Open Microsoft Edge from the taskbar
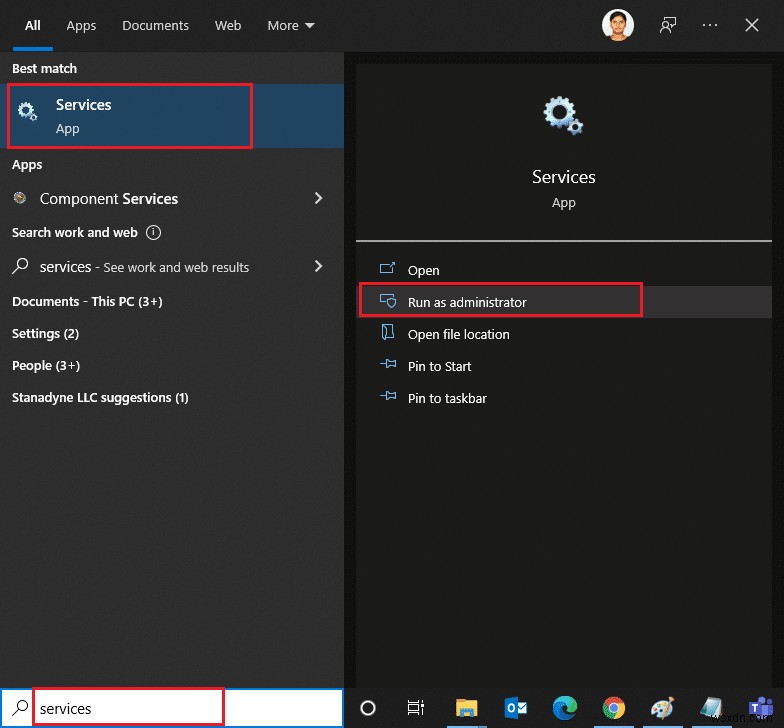Viewport: 784px width, 728px height. coord(565,708)
